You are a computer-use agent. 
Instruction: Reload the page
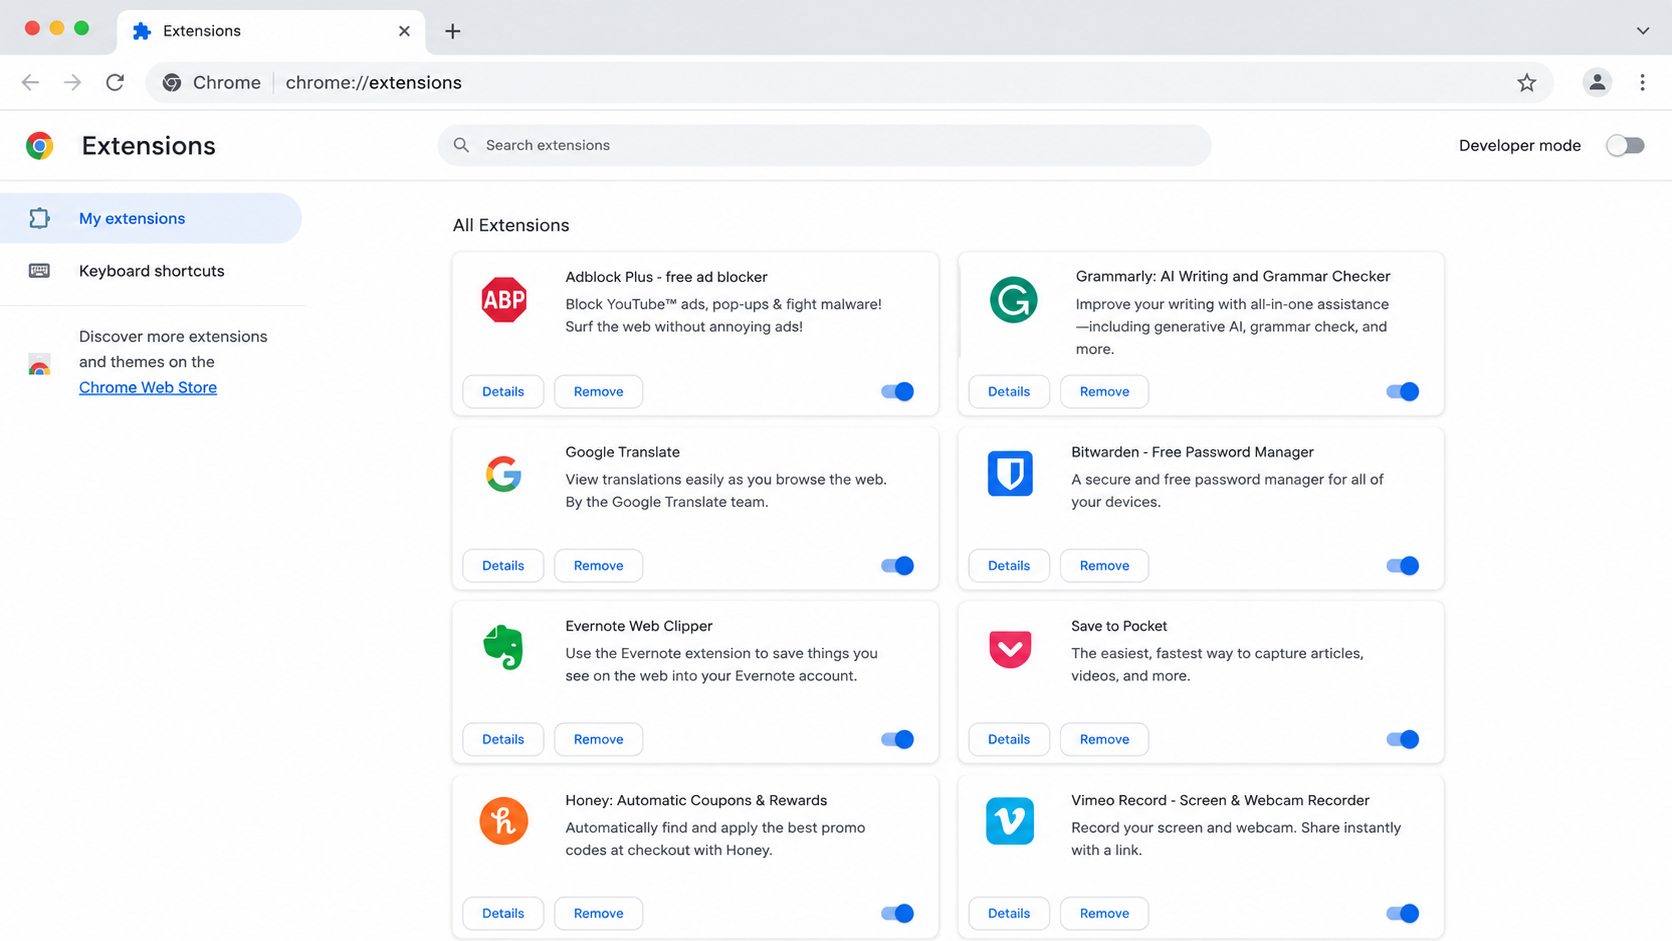[115, 83]
